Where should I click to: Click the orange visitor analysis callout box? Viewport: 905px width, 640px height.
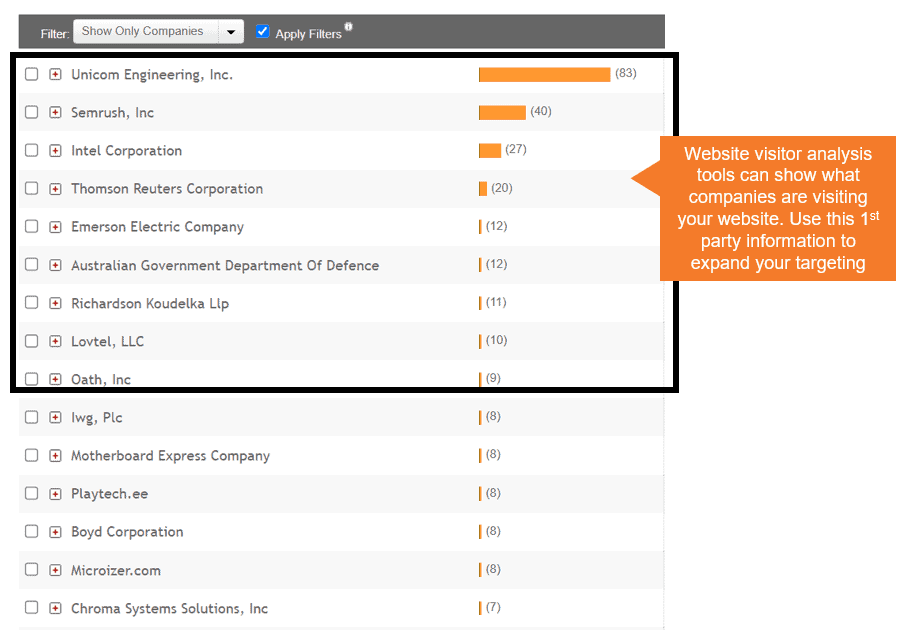777,208
